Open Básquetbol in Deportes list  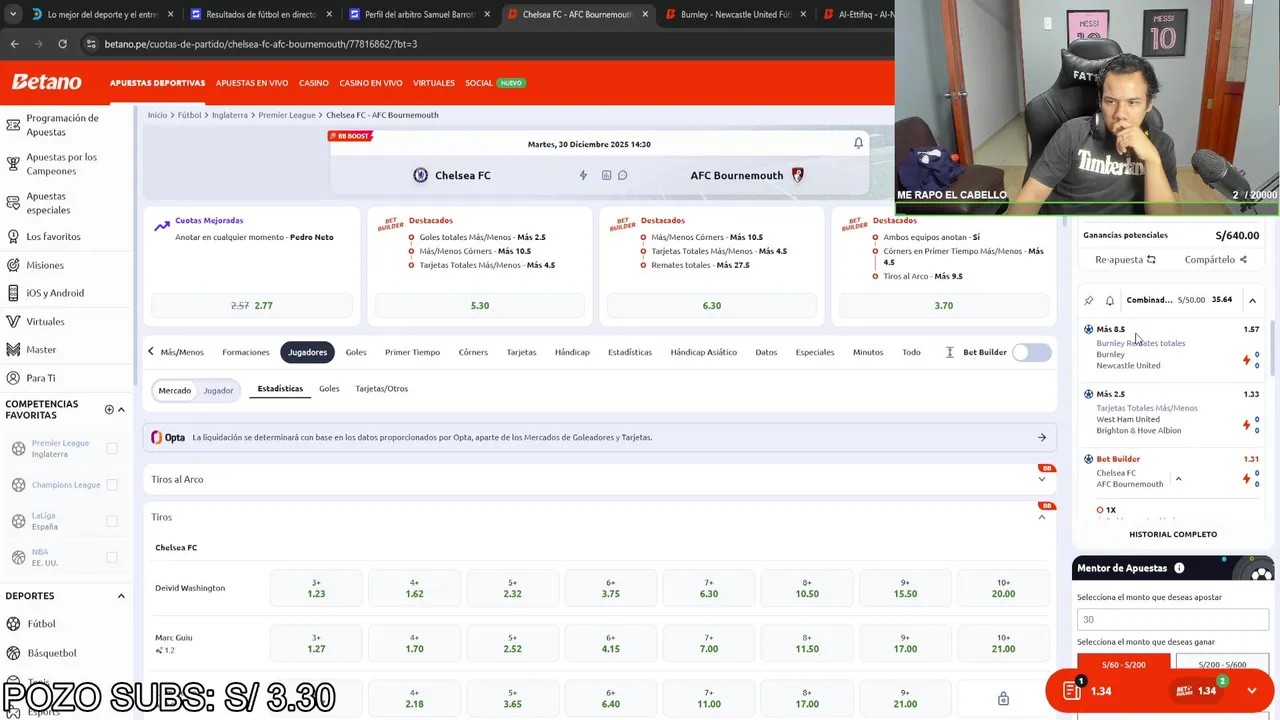[x=52, y=653]
